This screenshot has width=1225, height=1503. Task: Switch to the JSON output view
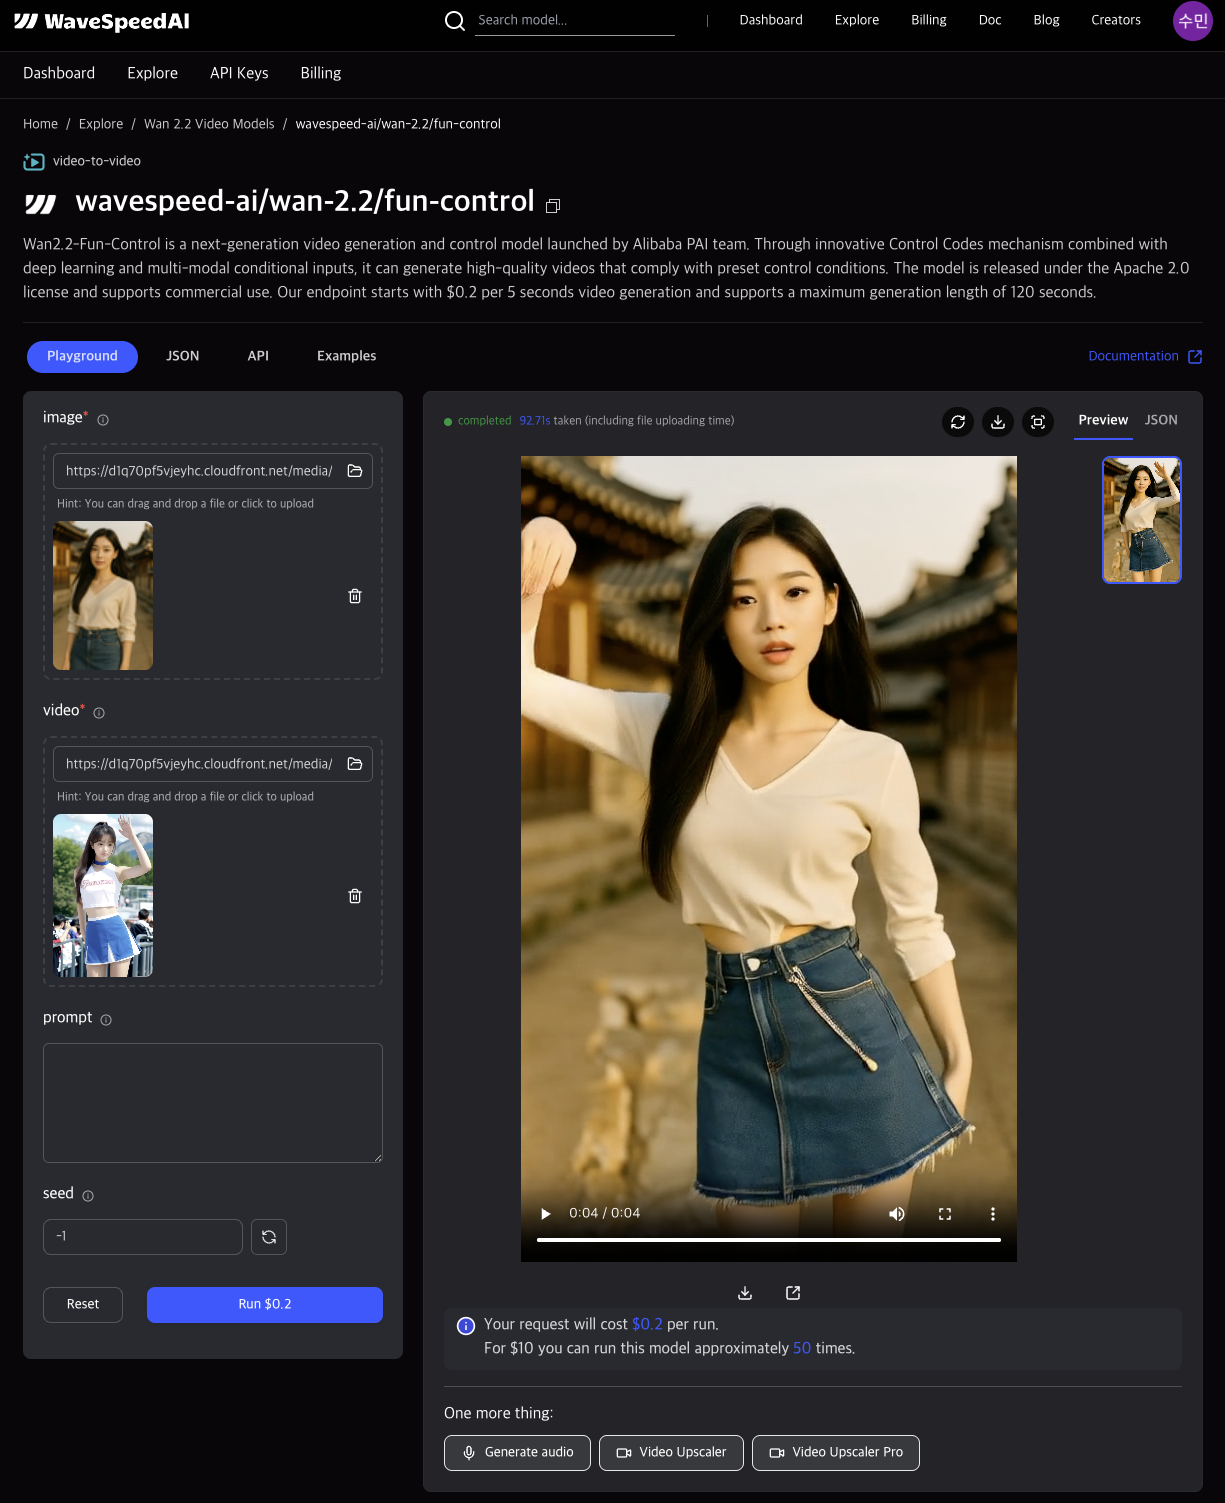point(1160,420)
